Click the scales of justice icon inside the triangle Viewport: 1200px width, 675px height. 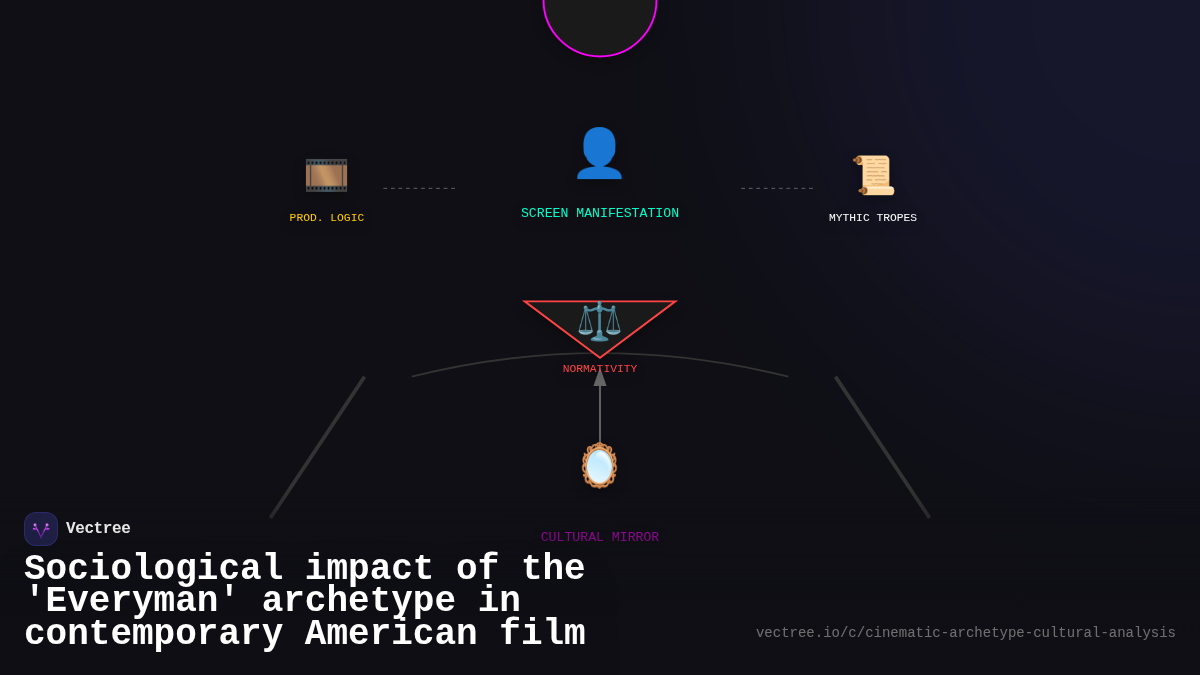[599, 322]
